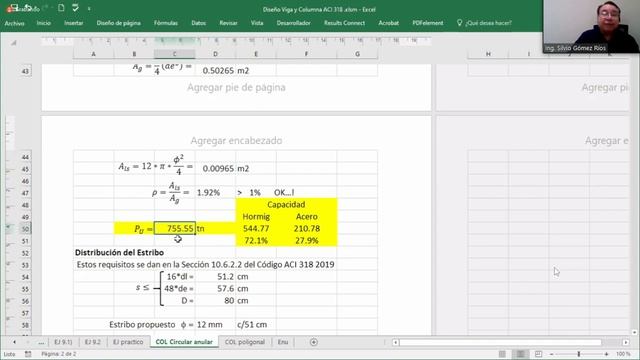Click the lightbulb Tell Me icon
The width and height of the screenshot is (640, 360).
(x=459, y=23)
